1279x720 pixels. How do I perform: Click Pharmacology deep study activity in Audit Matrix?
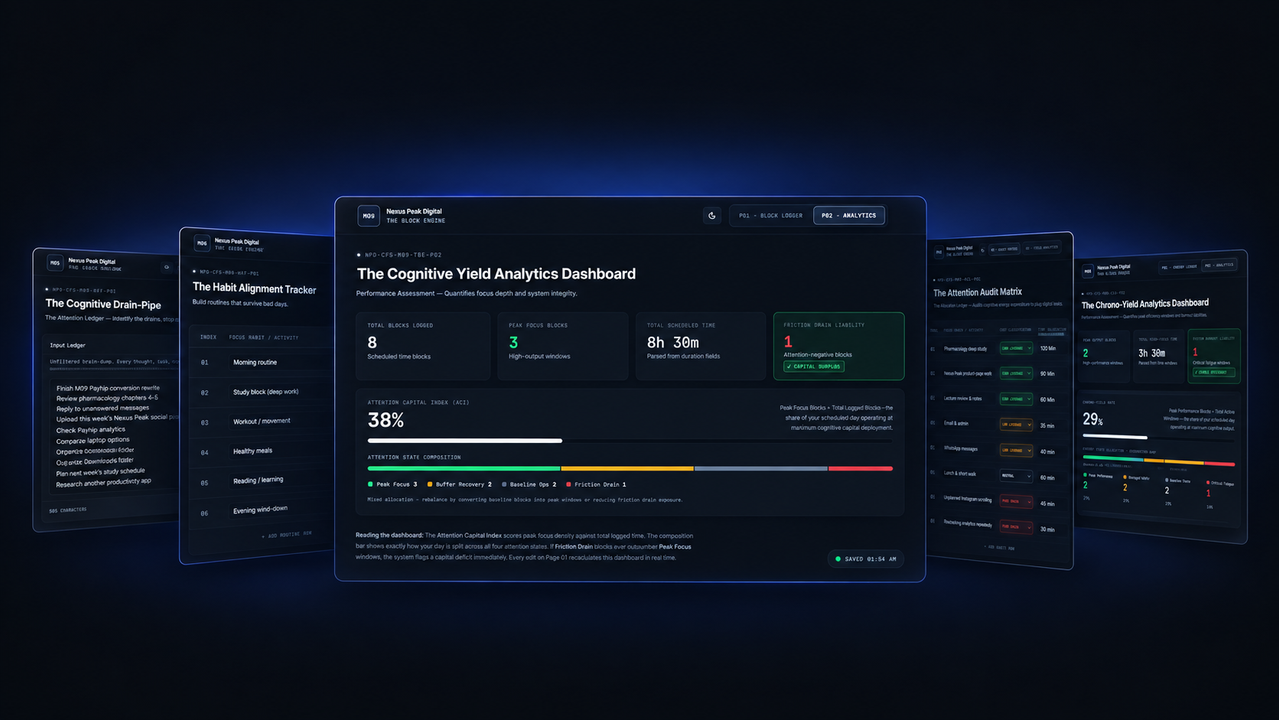click(965, 349)
